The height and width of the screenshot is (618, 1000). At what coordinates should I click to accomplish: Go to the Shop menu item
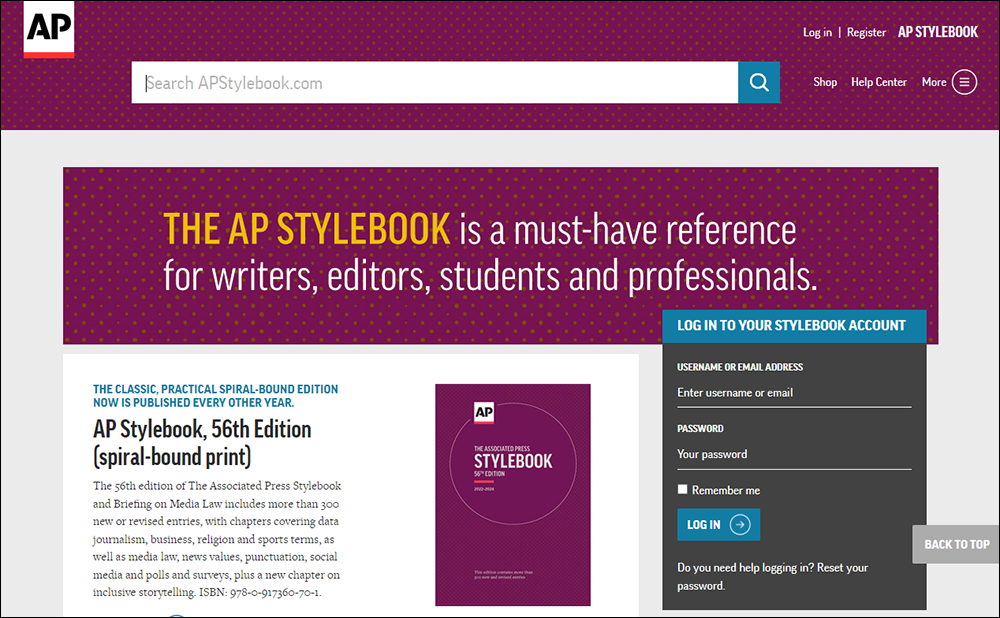click(825, 82)
